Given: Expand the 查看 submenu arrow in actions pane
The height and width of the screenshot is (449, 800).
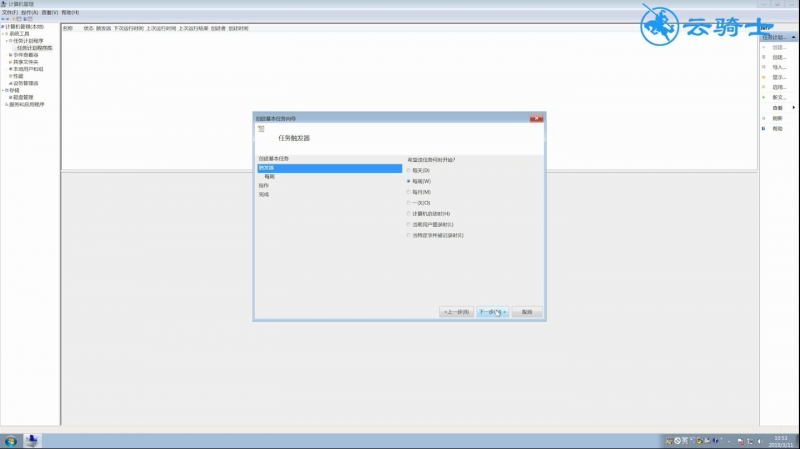Looking at the screenshot, I should [x=793, y=108].
